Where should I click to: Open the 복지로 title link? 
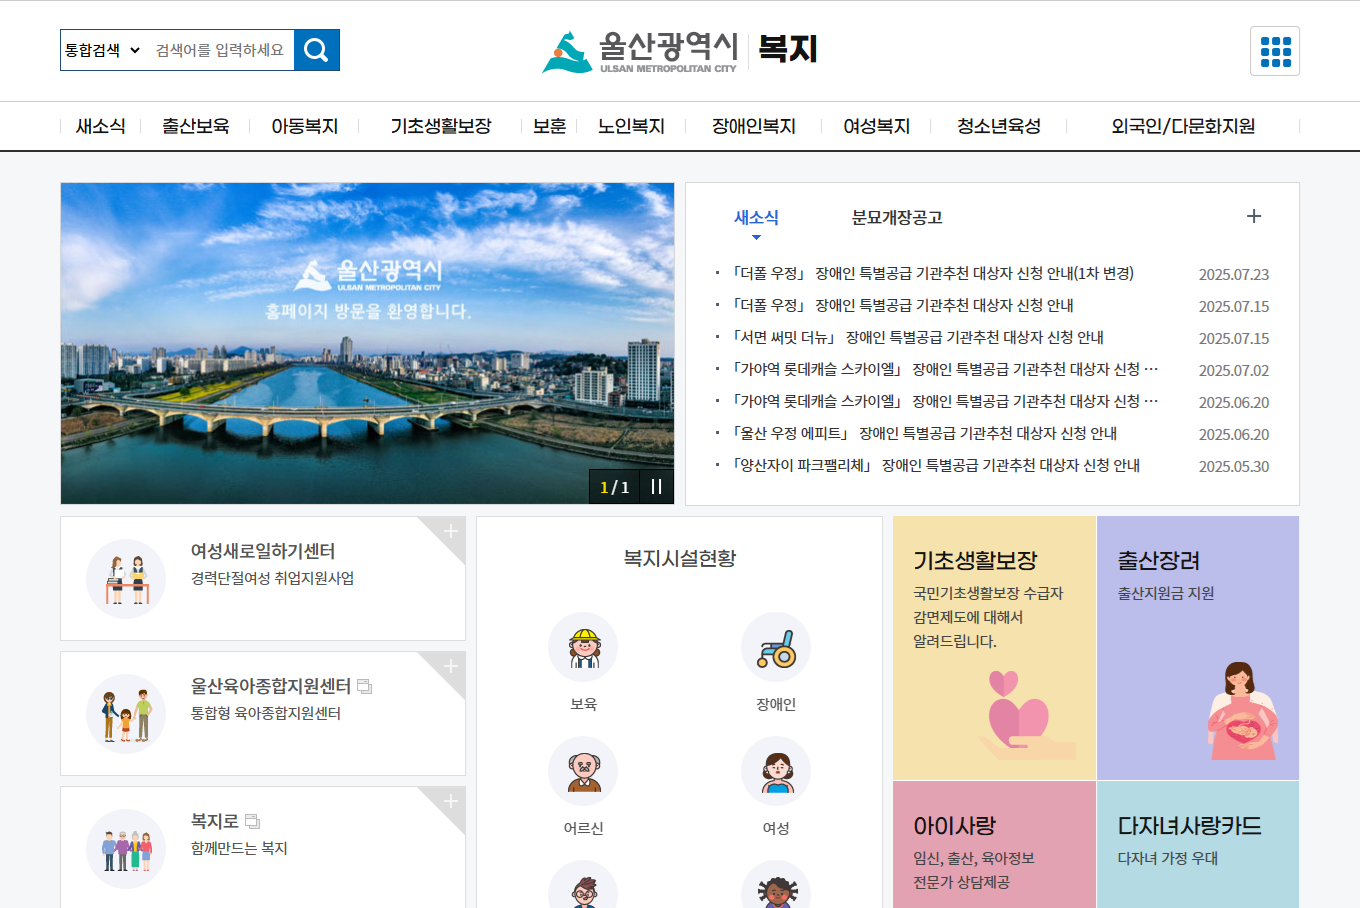(215, 821)
